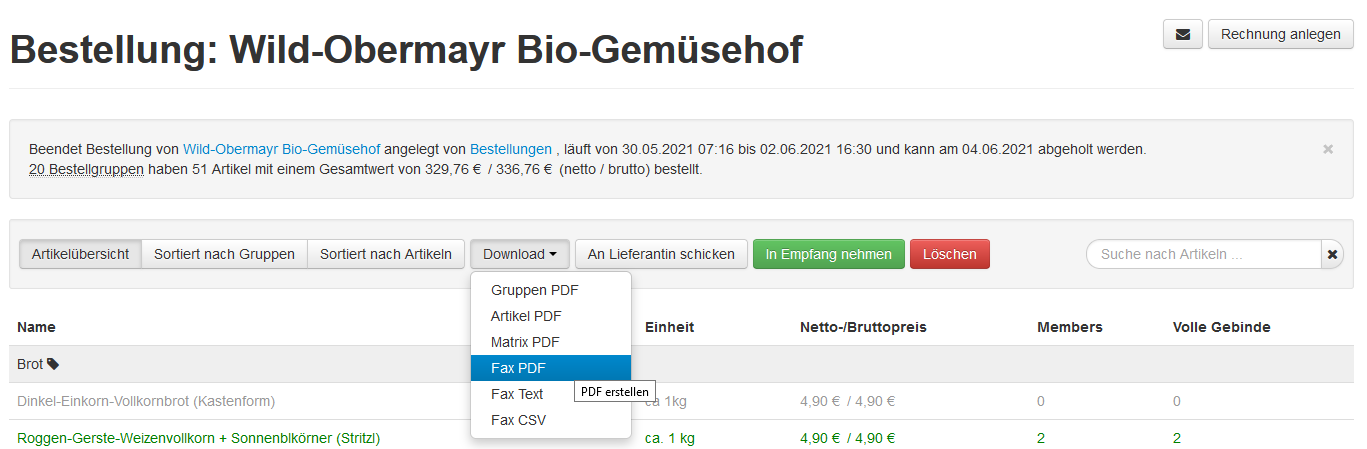This screenshot has width=1367, height=449.
Task: Click the tag icon next to Brot
Action: [x=53, y=364]
